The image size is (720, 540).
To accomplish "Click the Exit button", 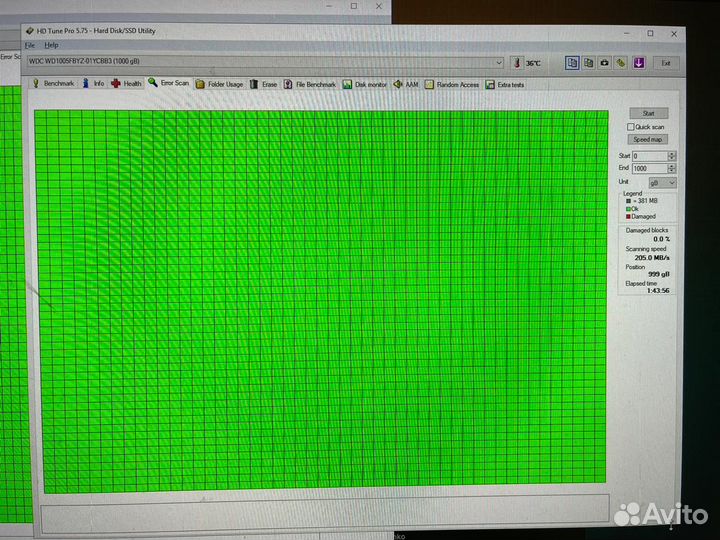I will [x=666, y=63].
